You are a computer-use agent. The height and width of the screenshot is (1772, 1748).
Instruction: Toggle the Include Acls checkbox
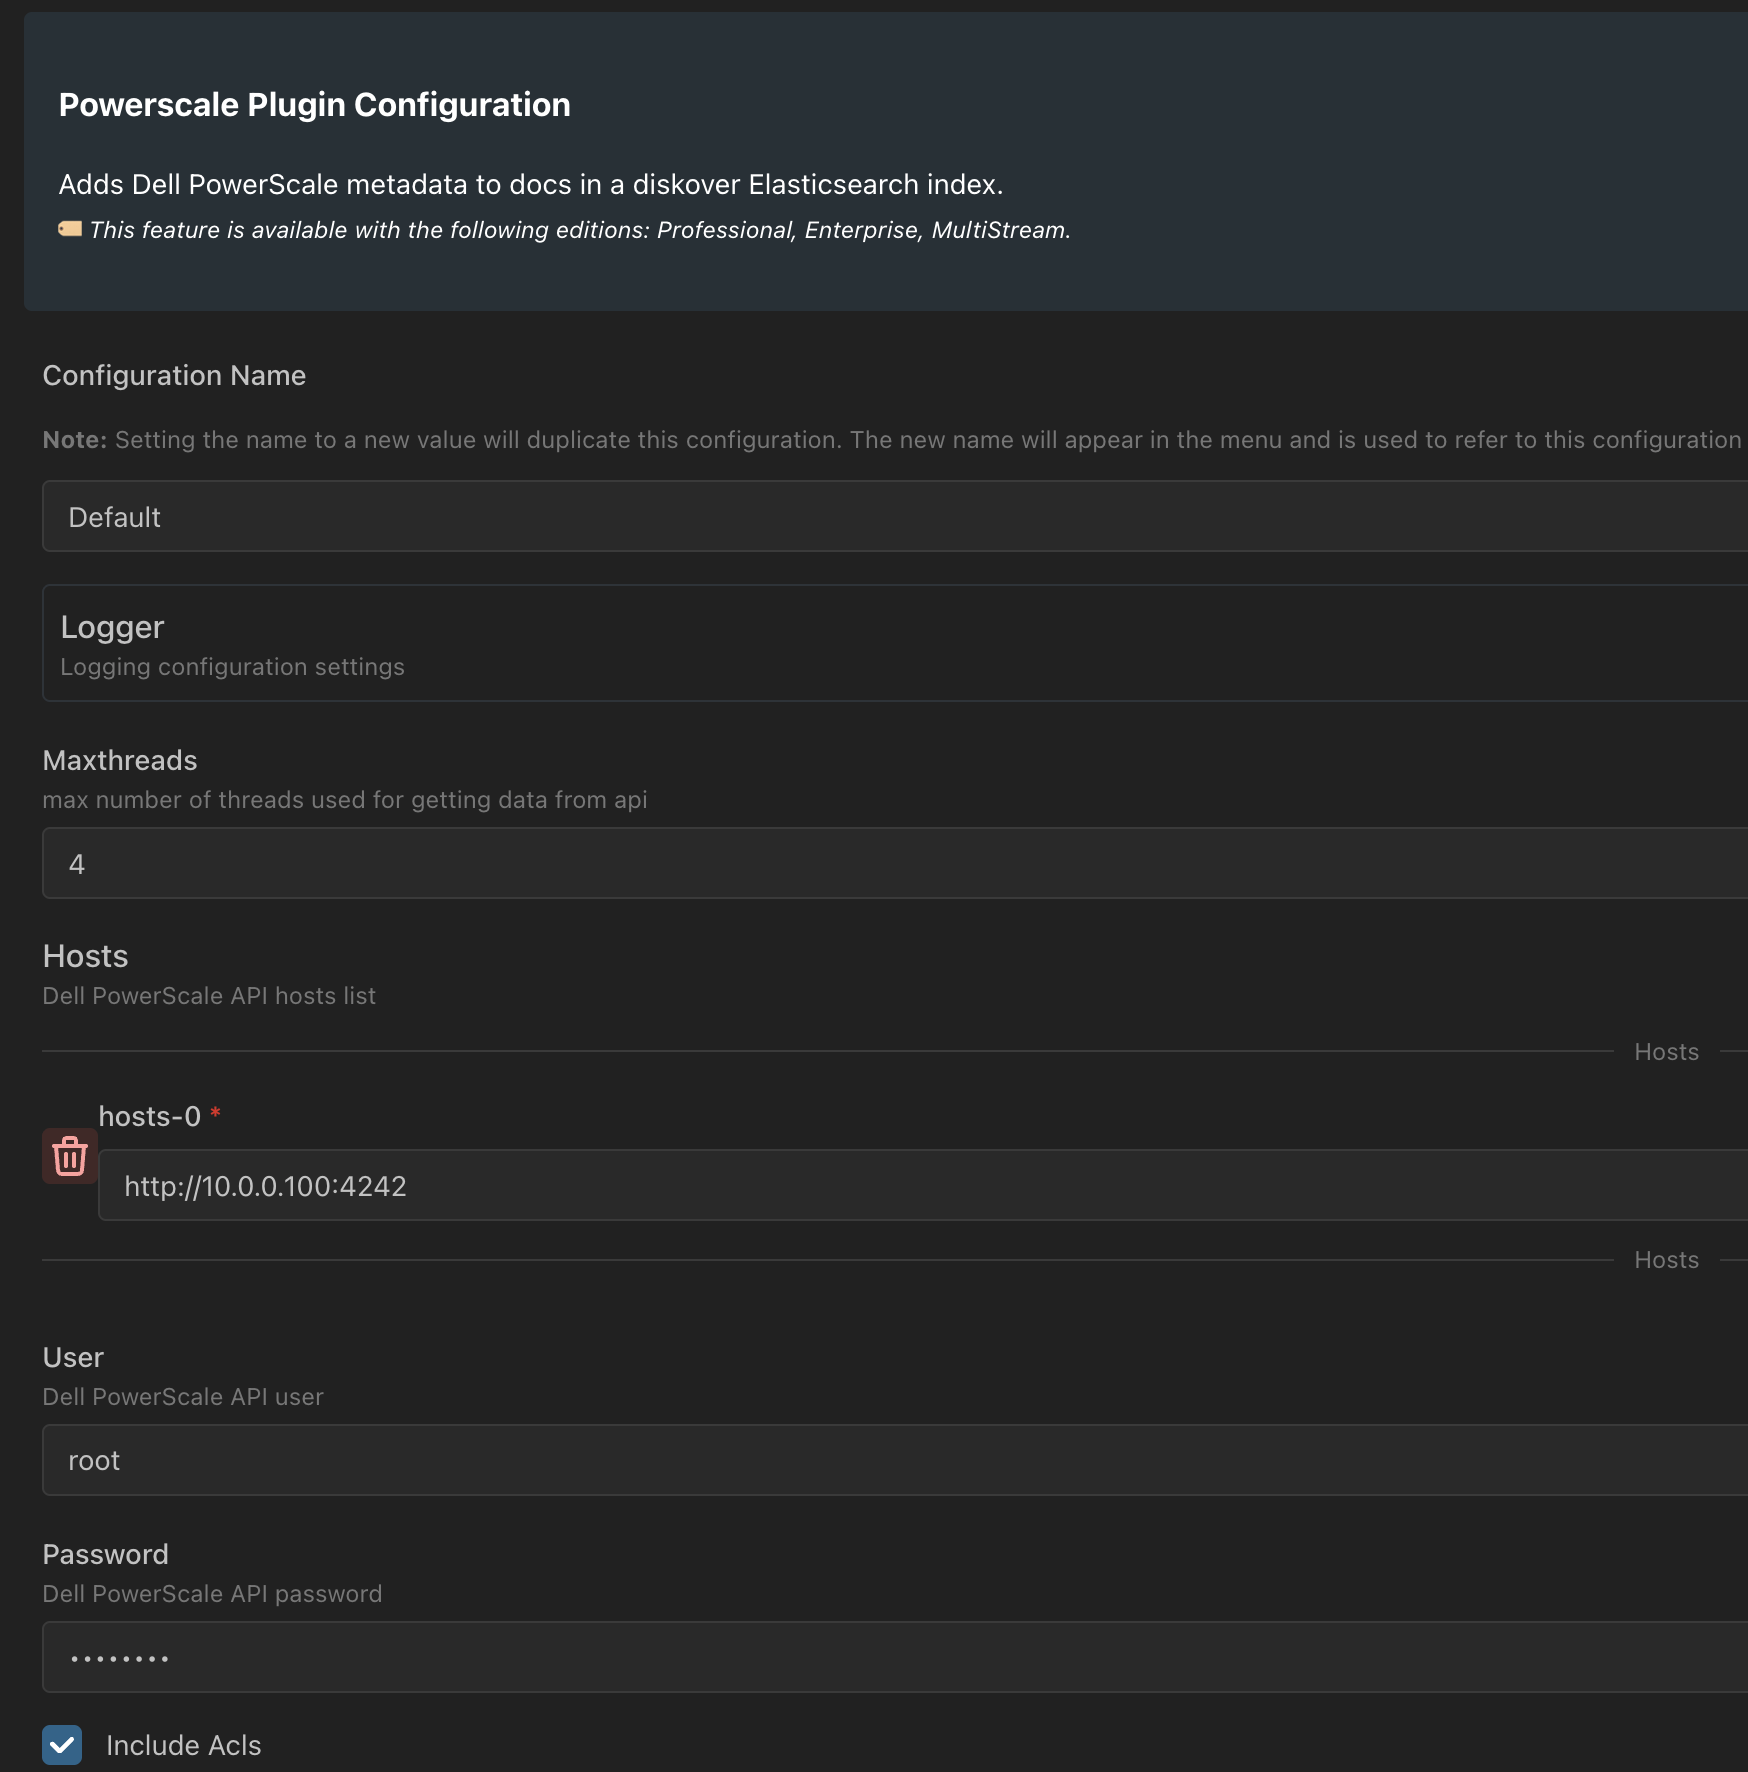click(x=62, y=1745)
